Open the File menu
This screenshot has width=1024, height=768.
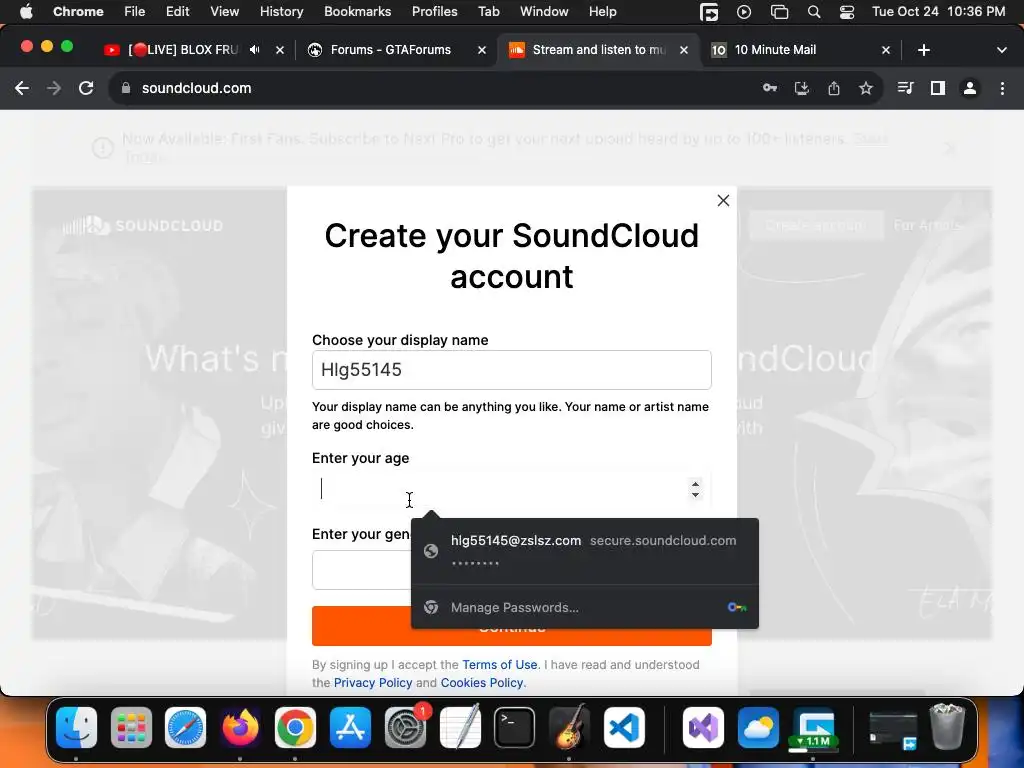(135, 12)
